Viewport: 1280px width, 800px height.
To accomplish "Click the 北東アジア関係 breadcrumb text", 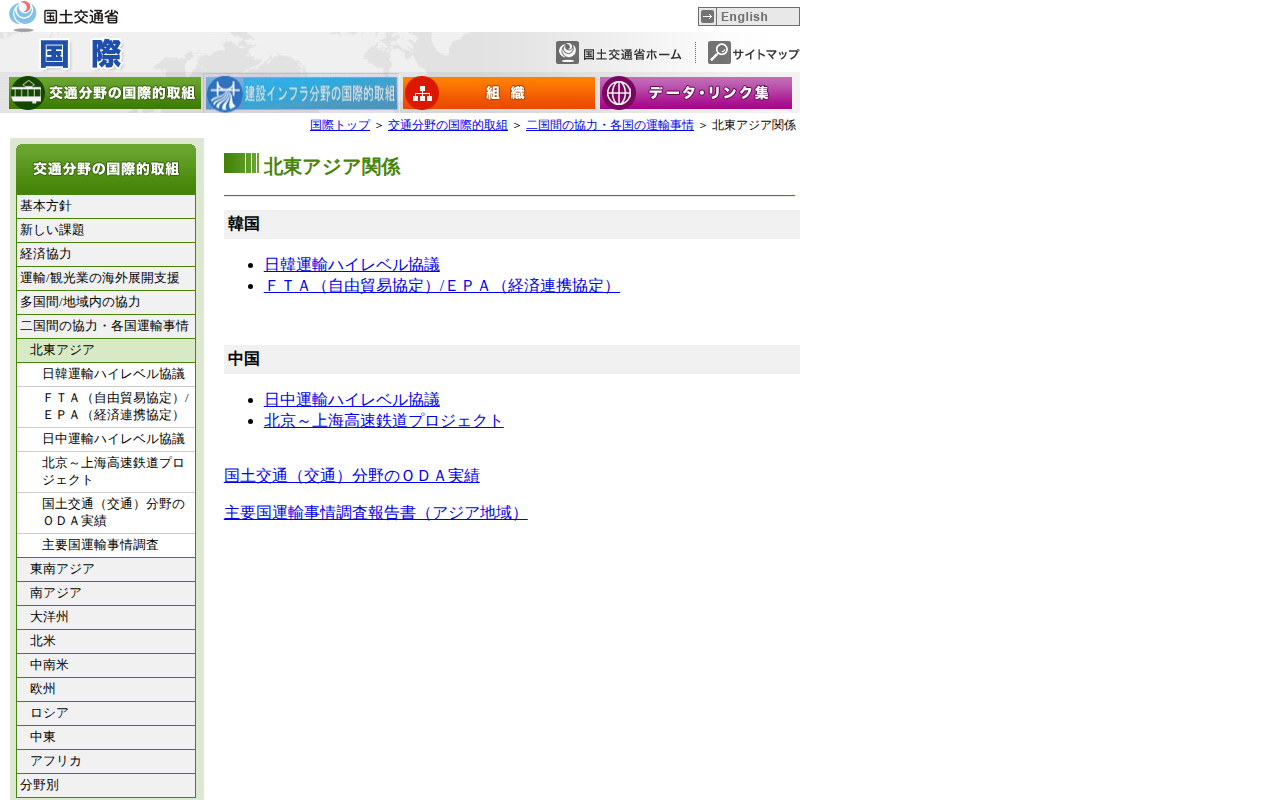I will pos(754,125).
